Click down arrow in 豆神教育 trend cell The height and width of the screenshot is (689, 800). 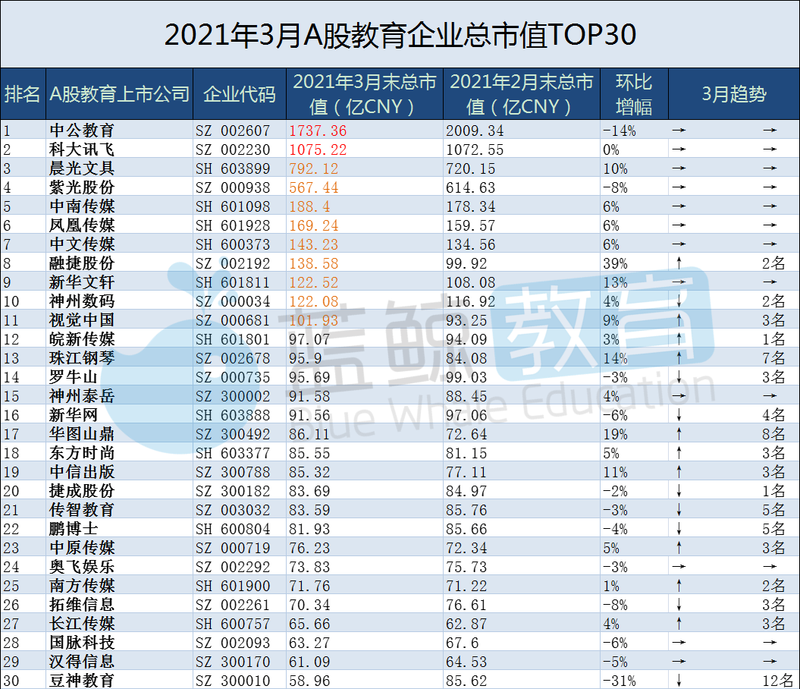(679, 680)
